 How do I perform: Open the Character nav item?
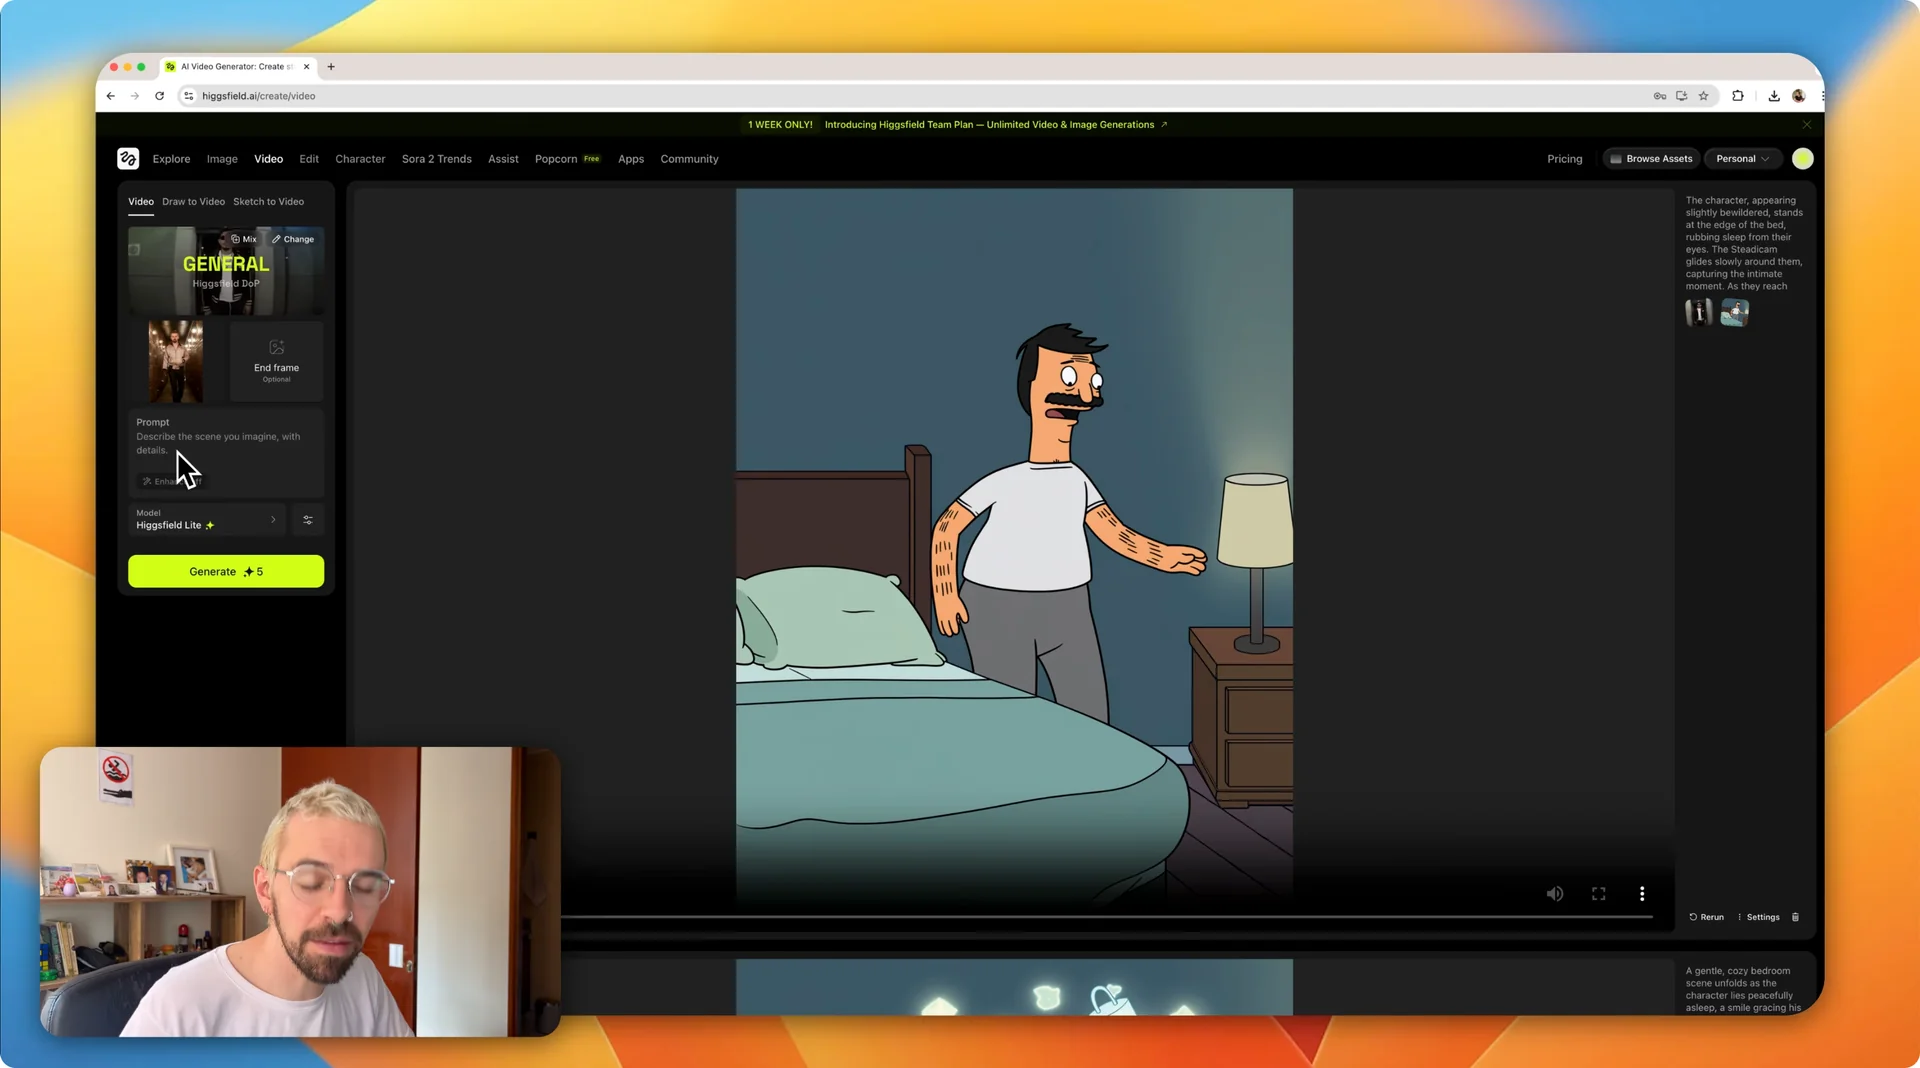point(360,159)
